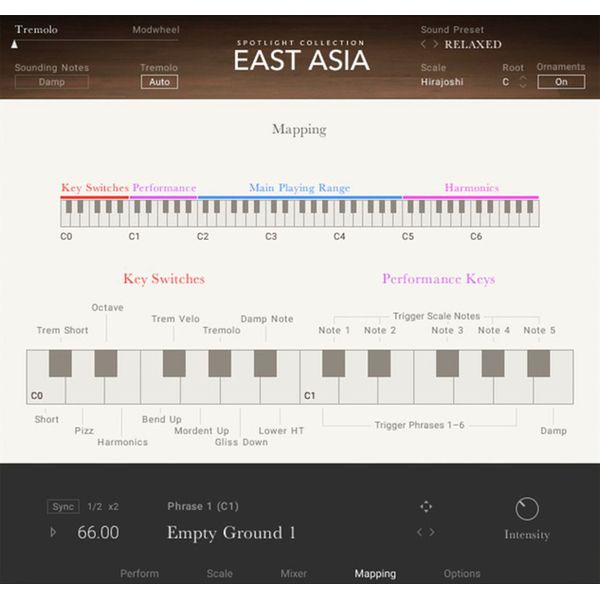Open the Hirajoshi scale dropdown

[442, 82]
